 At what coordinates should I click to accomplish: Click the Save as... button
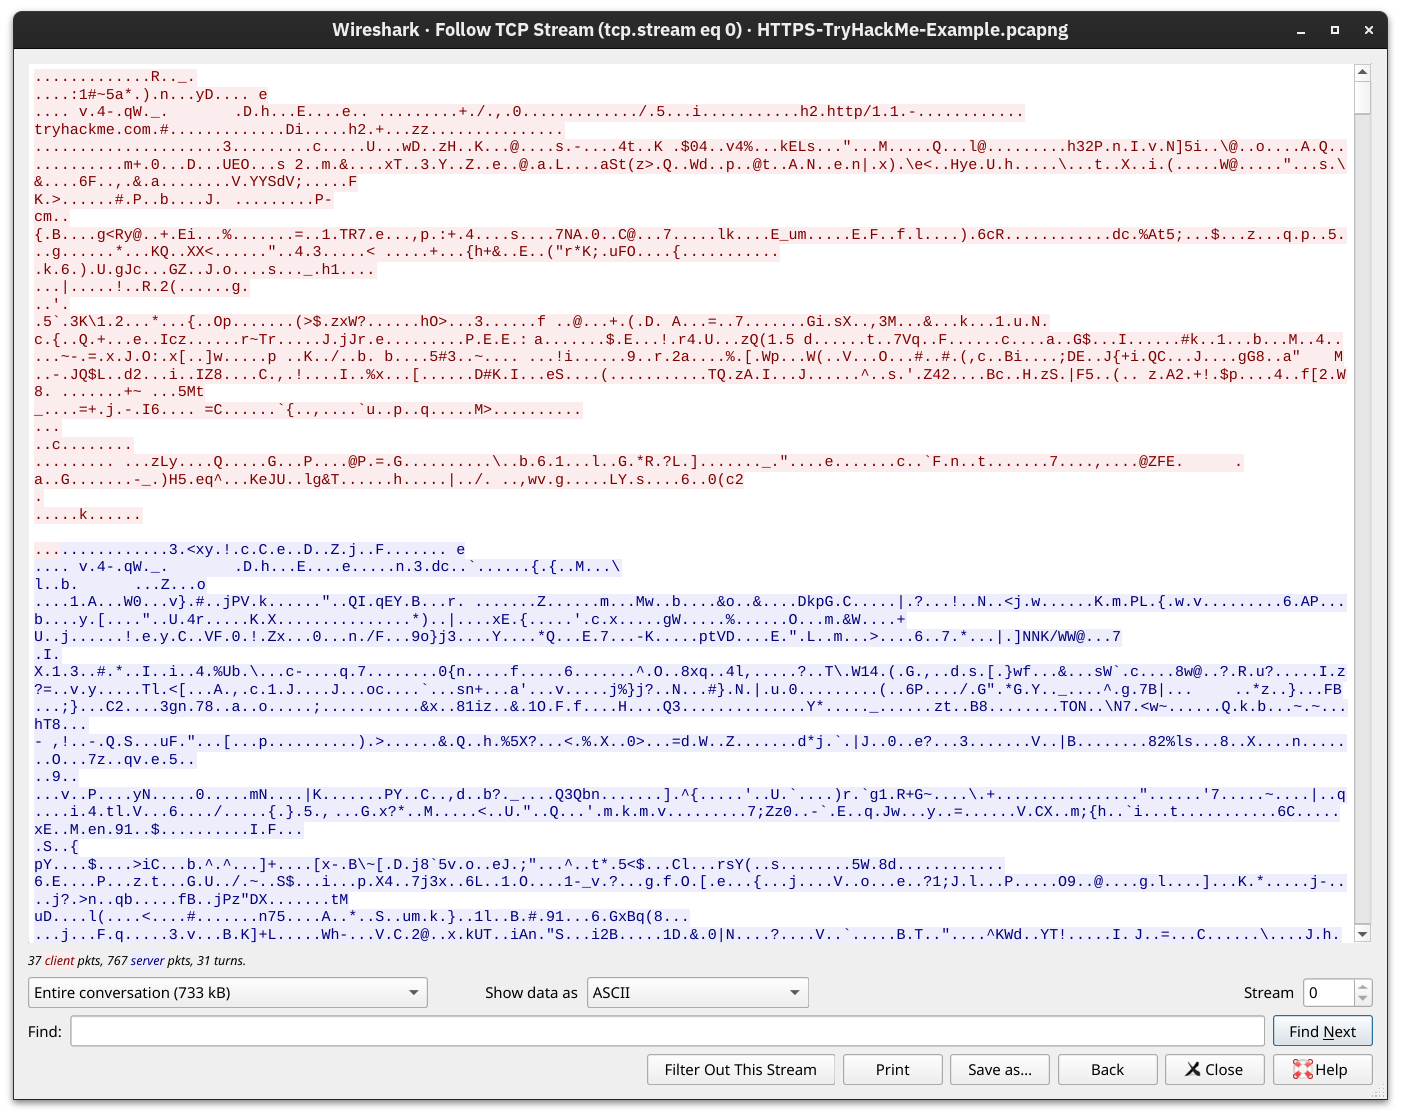tap(999, 1069)
